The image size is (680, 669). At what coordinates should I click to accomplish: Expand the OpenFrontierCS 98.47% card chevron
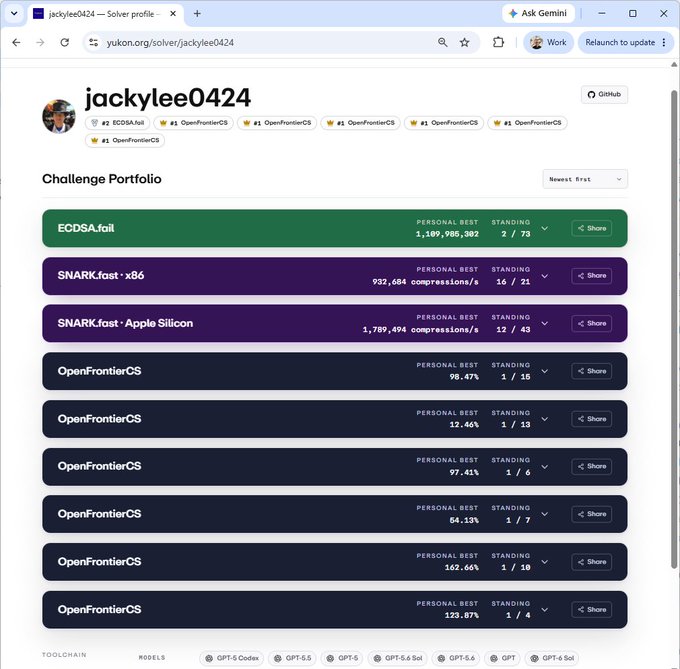[x=545, y=371]
